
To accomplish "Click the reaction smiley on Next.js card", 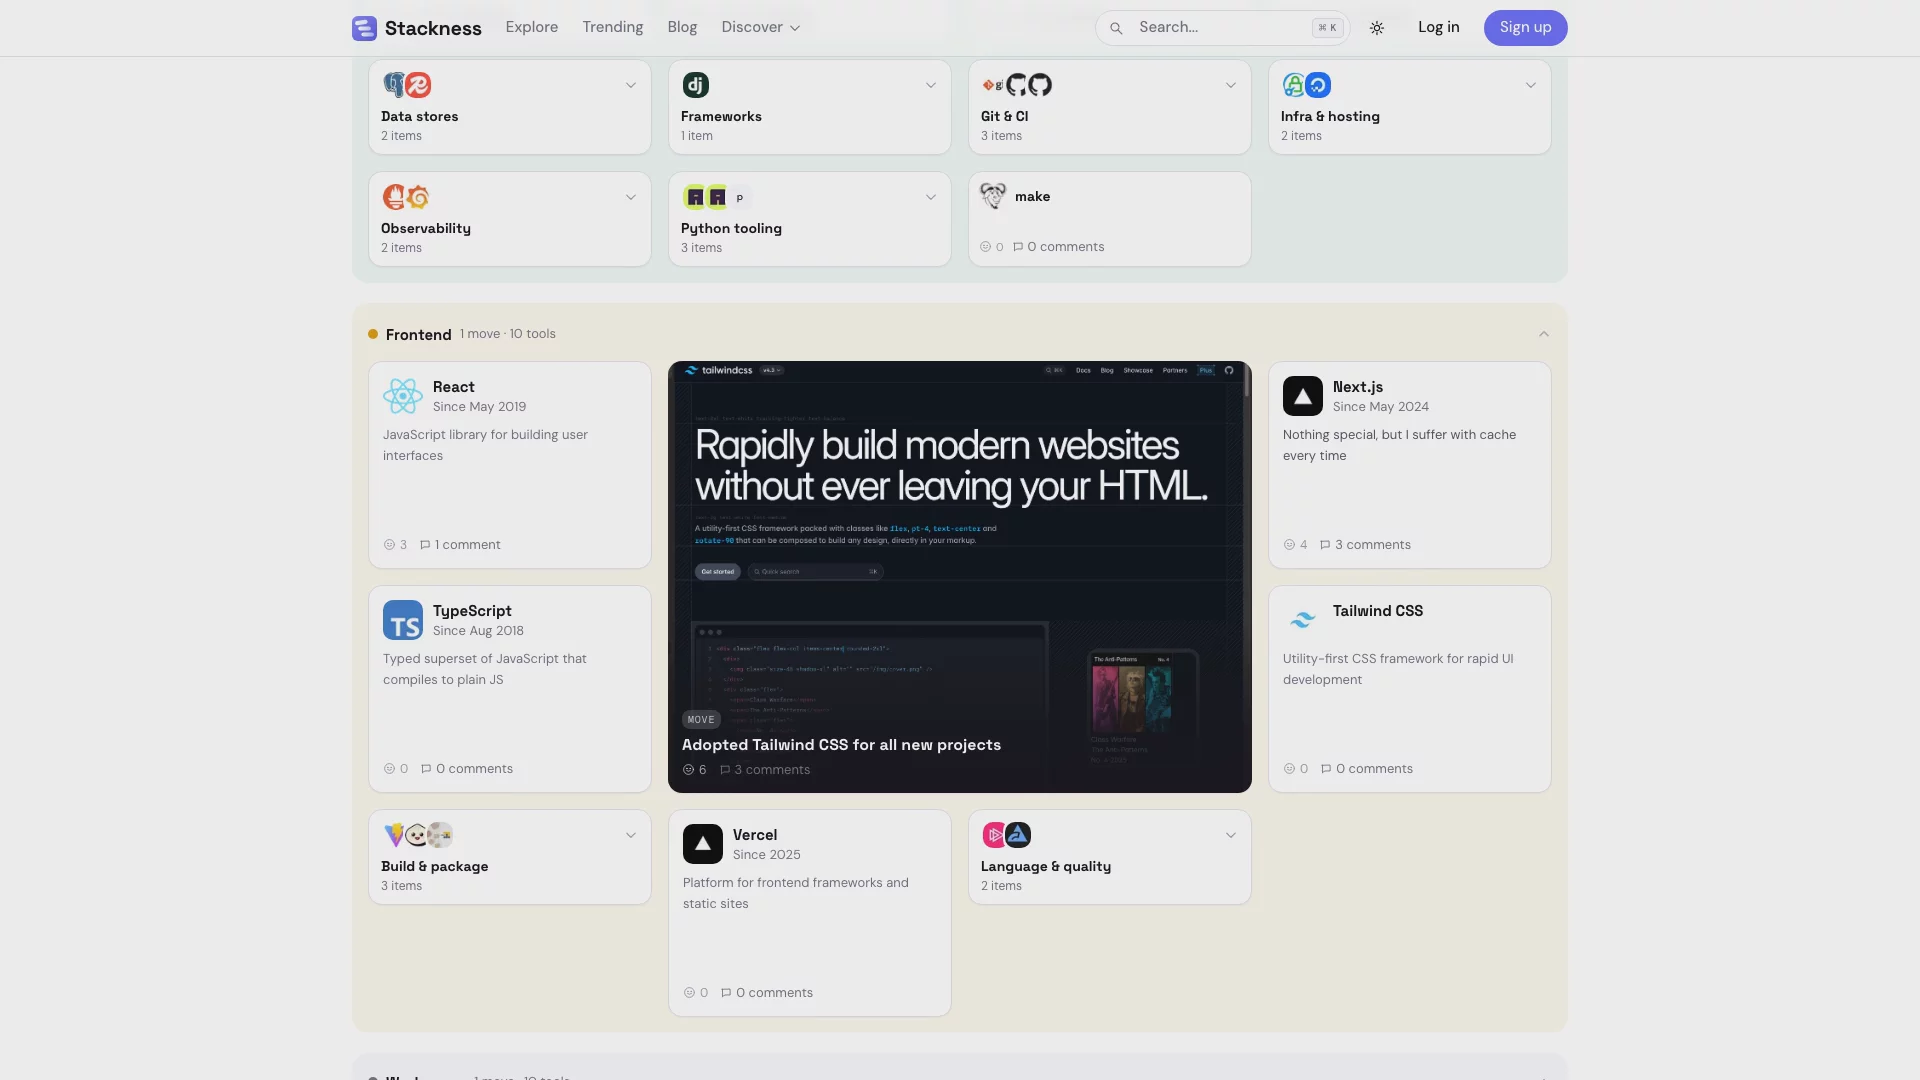I will (1289, 545).
